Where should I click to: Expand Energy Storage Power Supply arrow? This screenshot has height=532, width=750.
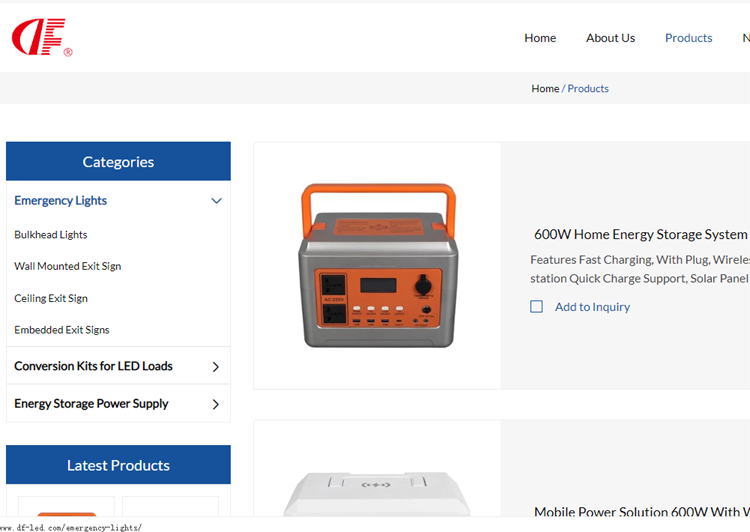(x=216, y=405)
